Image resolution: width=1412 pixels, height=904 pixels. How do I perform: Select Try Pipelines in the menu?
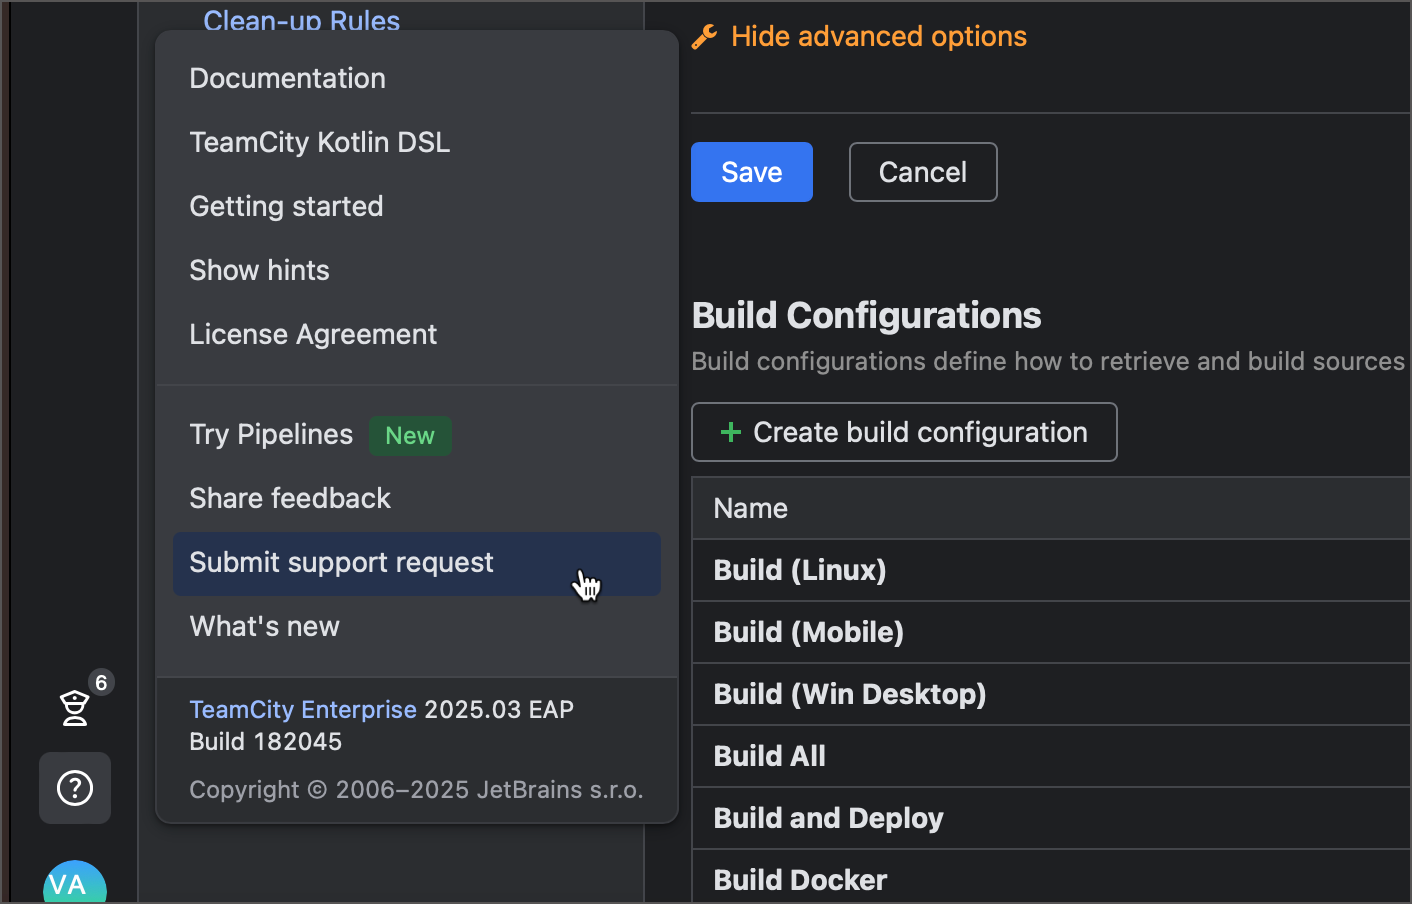[x=271, y=434]
